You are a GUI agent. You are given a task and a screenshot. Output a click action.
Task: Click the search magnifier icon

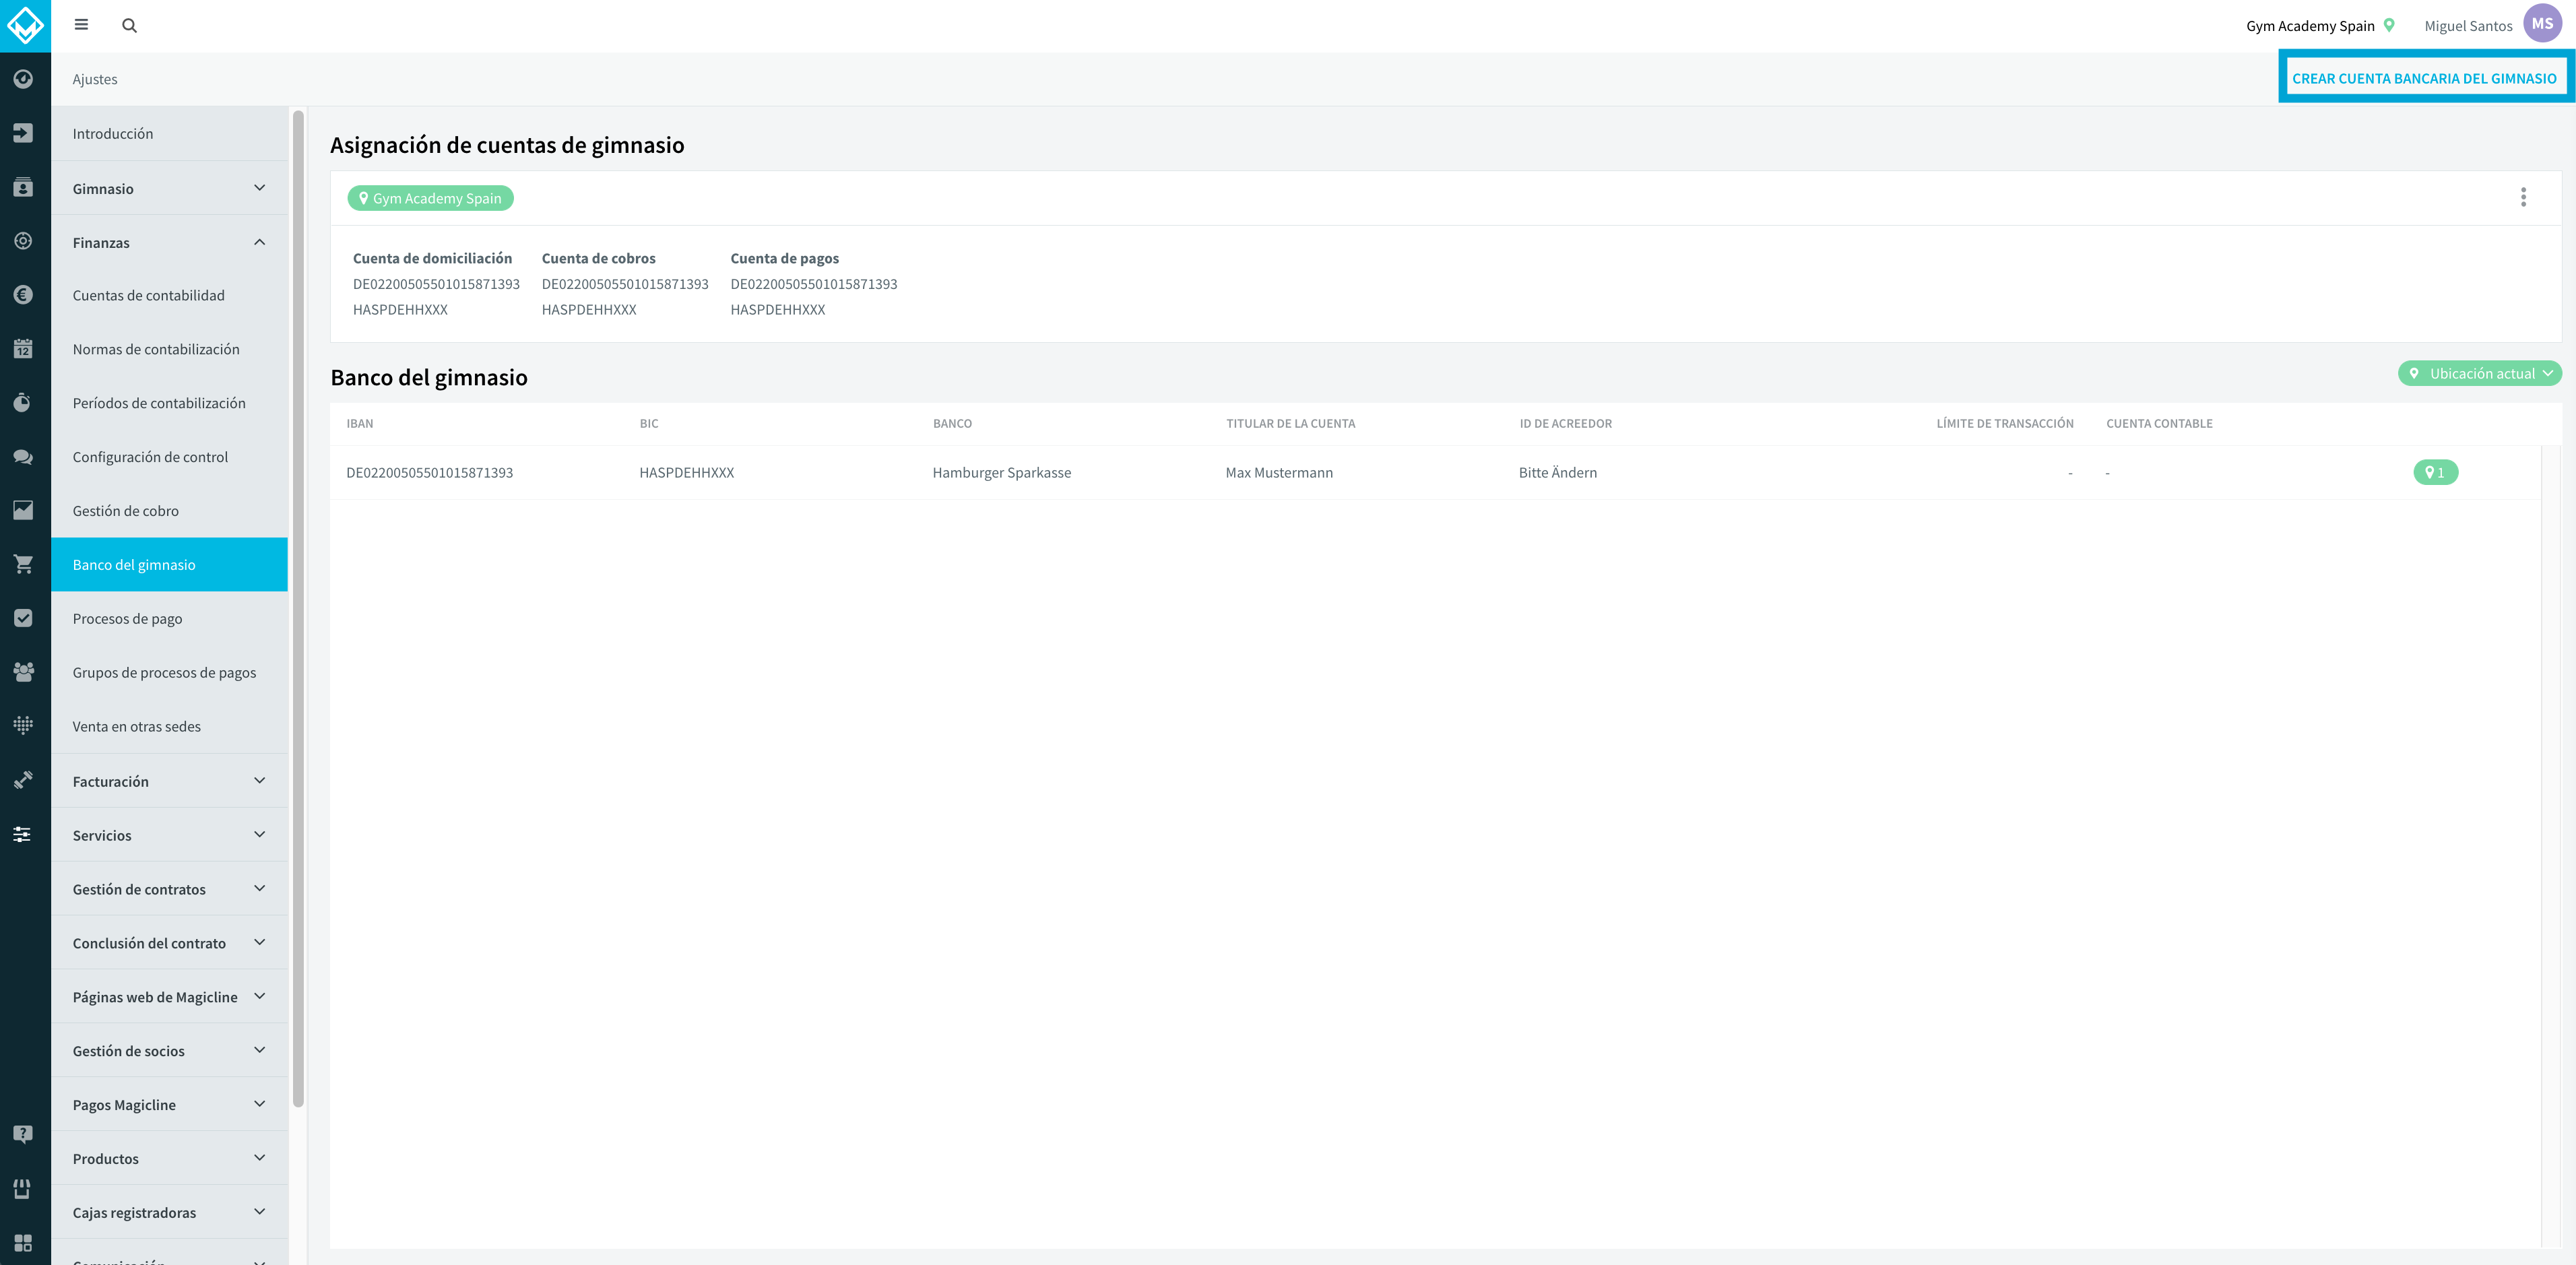129,26
